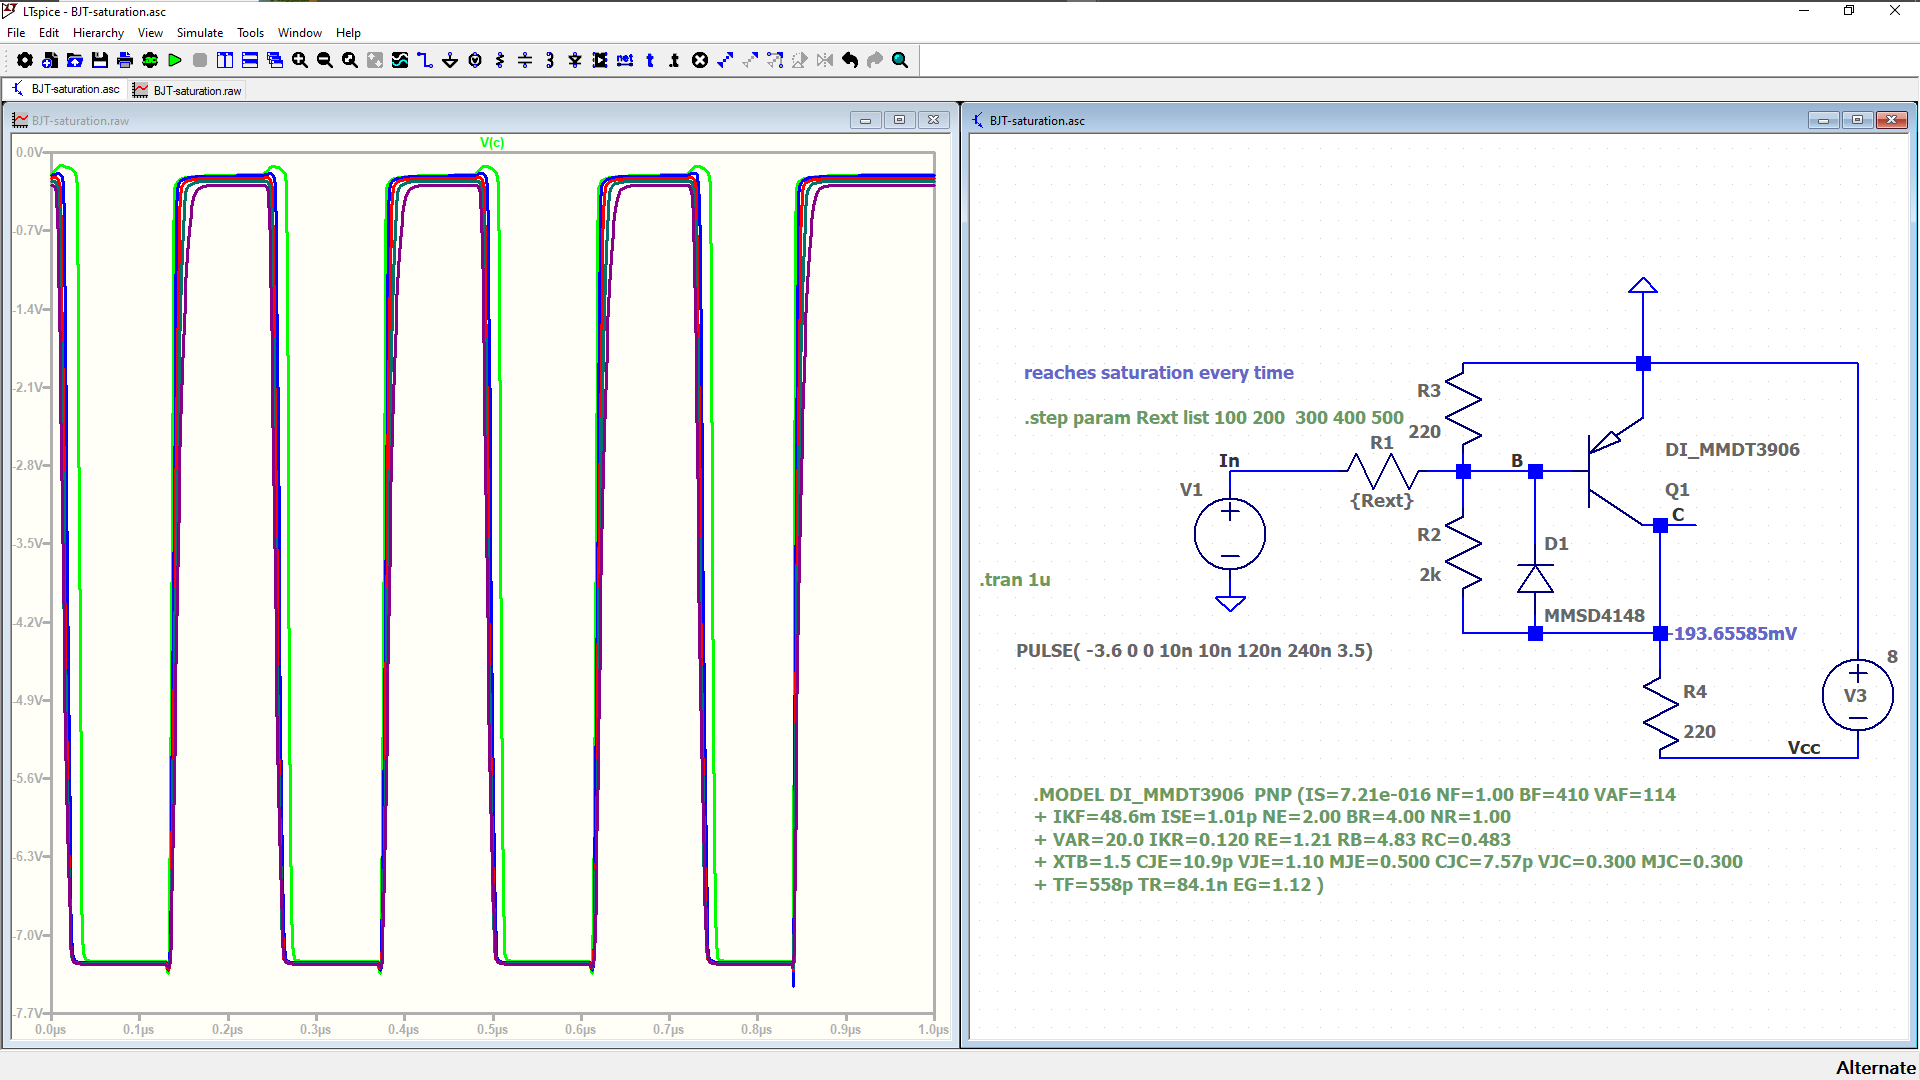Click the -193.65585mV voltage readout

(1732, 634)
